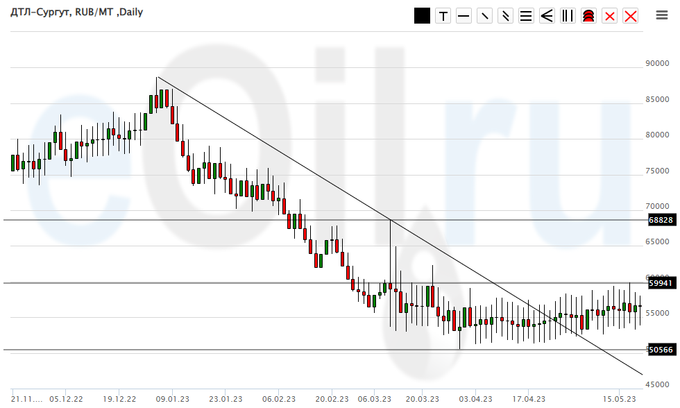Click the larger red X clear-all icon
680x408 pixels.
(x=631, y=16)
